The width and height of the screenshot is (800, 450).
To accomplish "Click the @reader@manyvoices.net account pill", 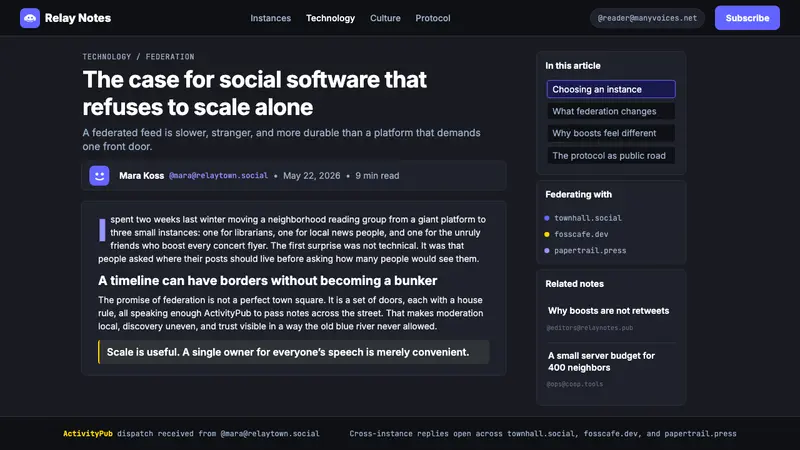I will point(647,18).
